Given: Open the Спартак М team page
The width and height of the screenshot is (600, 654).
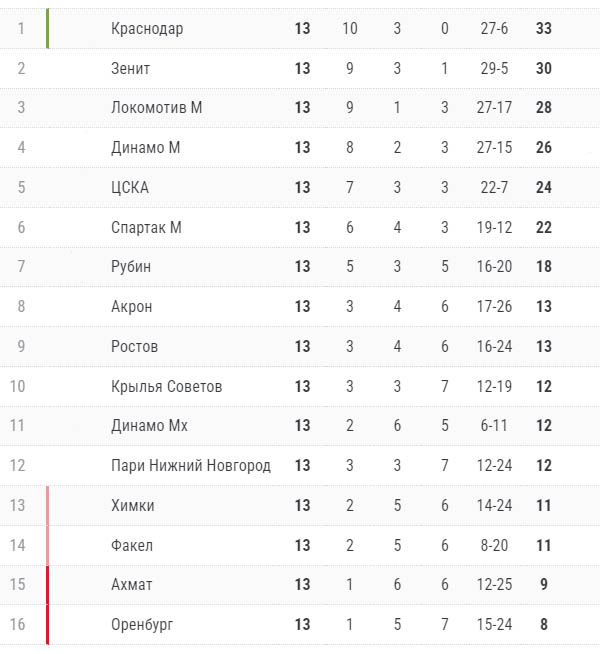Looking at the screenshot, I should 146,228.
